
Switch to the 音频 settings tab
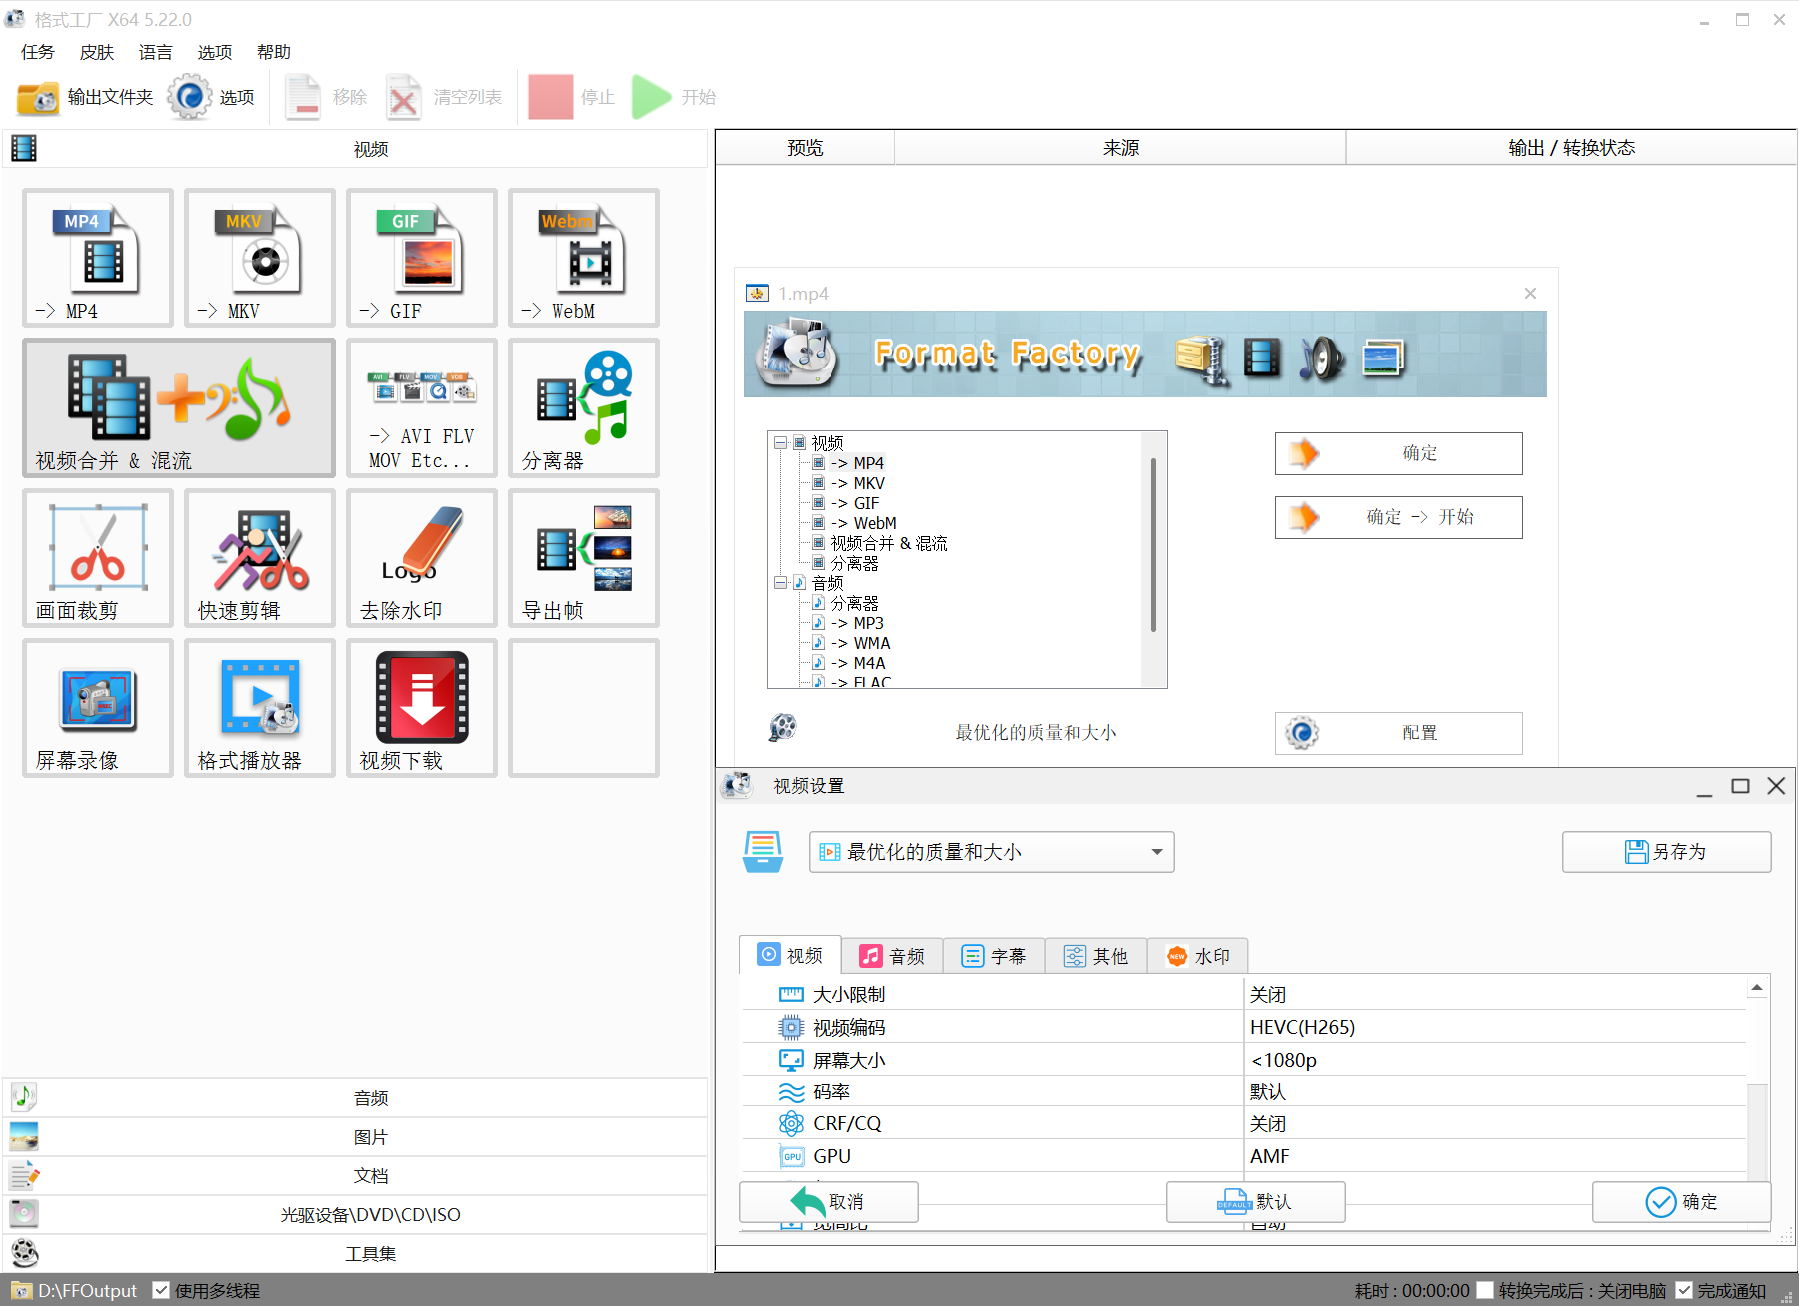click(x=892, y=956)
